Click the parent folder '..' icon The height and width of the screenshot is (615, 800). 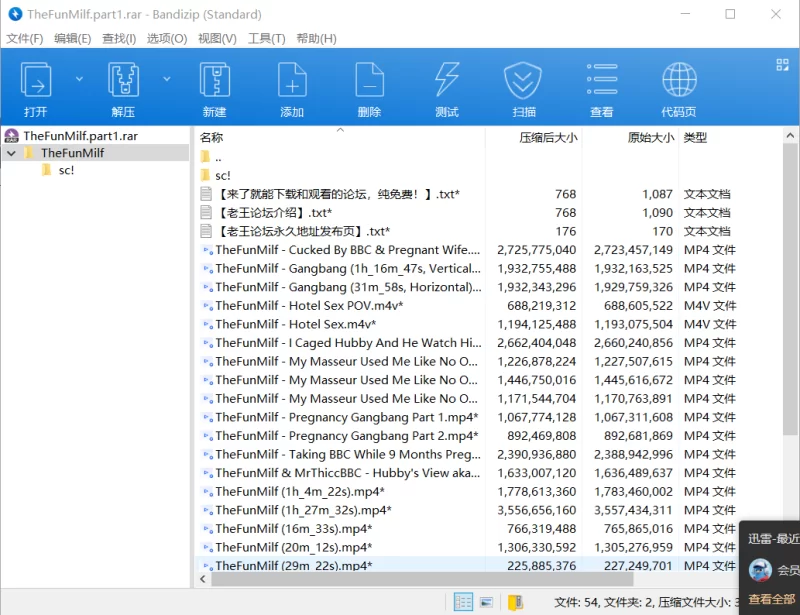click(206, 157)
